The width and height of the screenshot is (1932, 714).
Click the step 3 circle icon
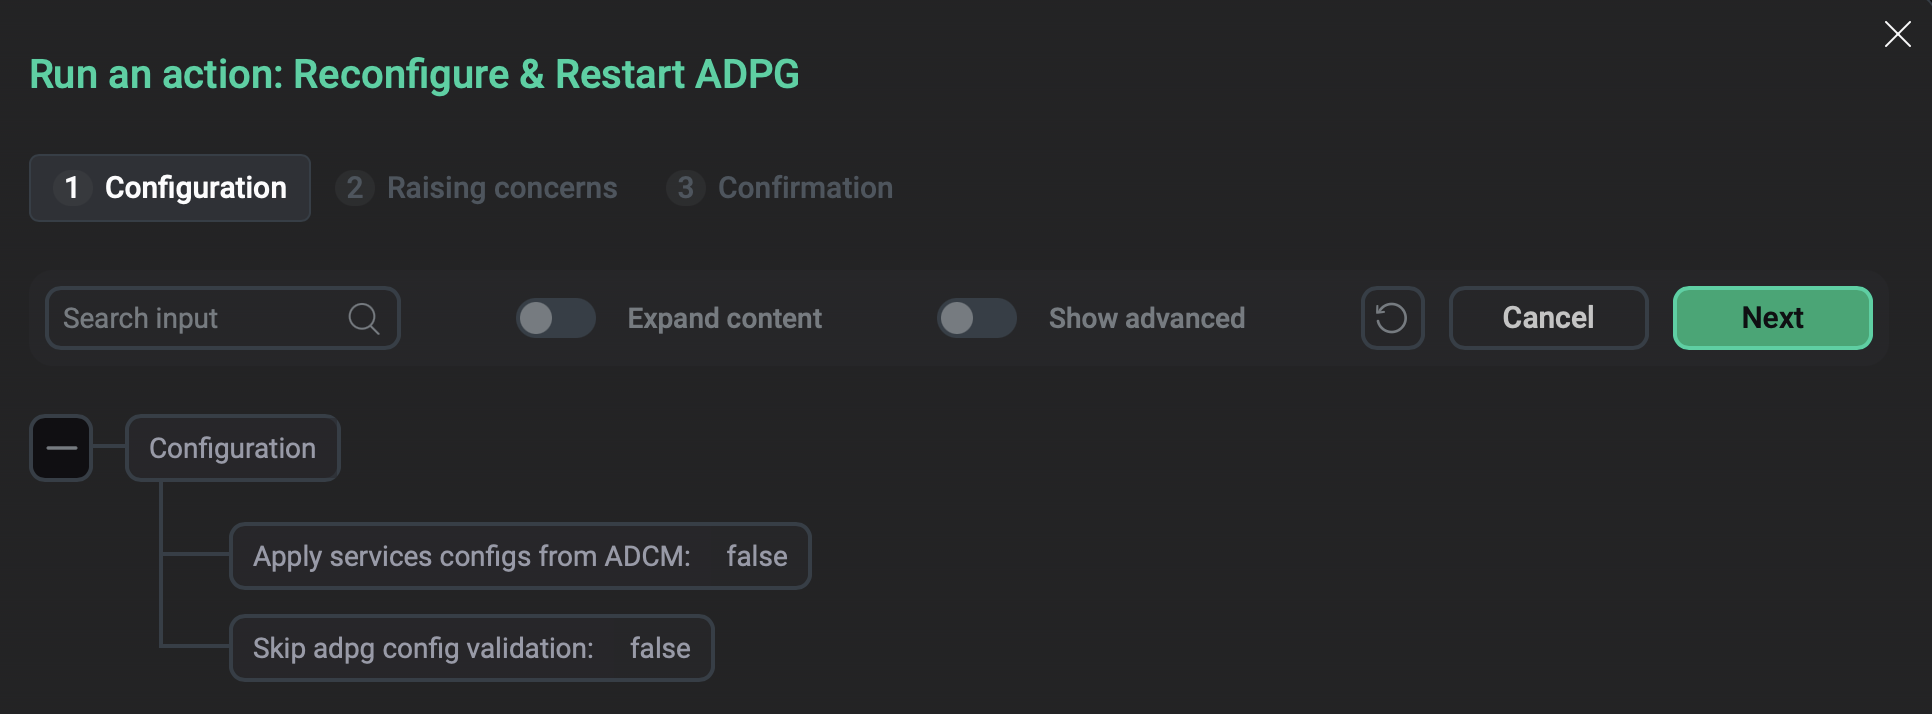click(x=685, y=188)
